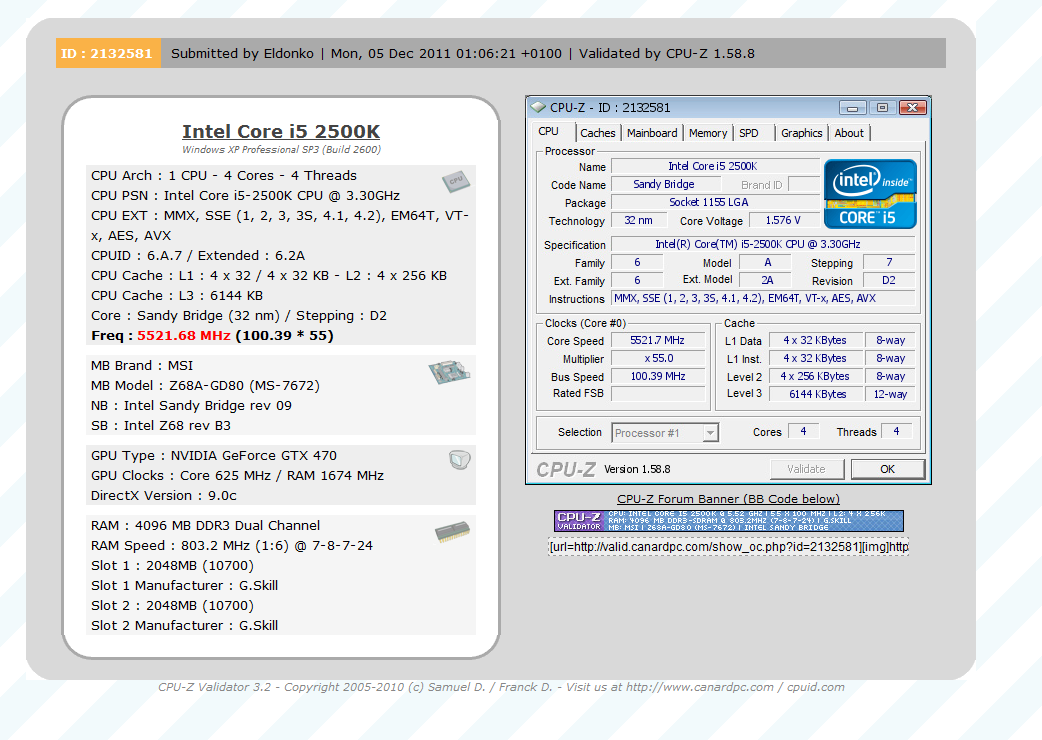This screenshot has height=740, width=1042.
Task: Click the Name field Intel Core i5 2500K
Action: click(x=714, y=166)
